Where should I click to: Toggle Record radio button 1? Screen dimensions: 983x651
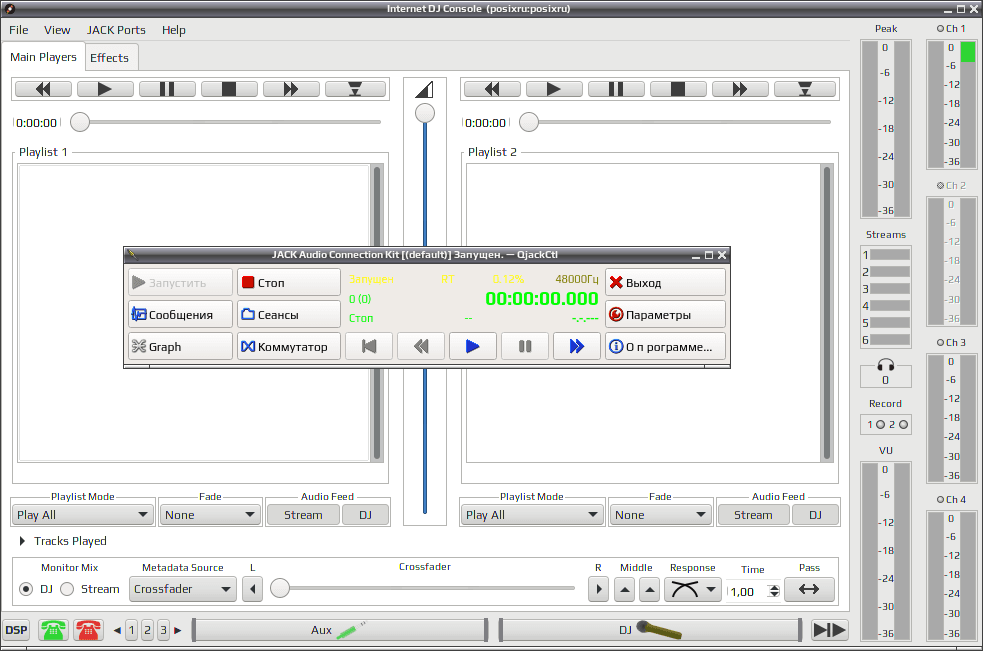tap(880, 425)
